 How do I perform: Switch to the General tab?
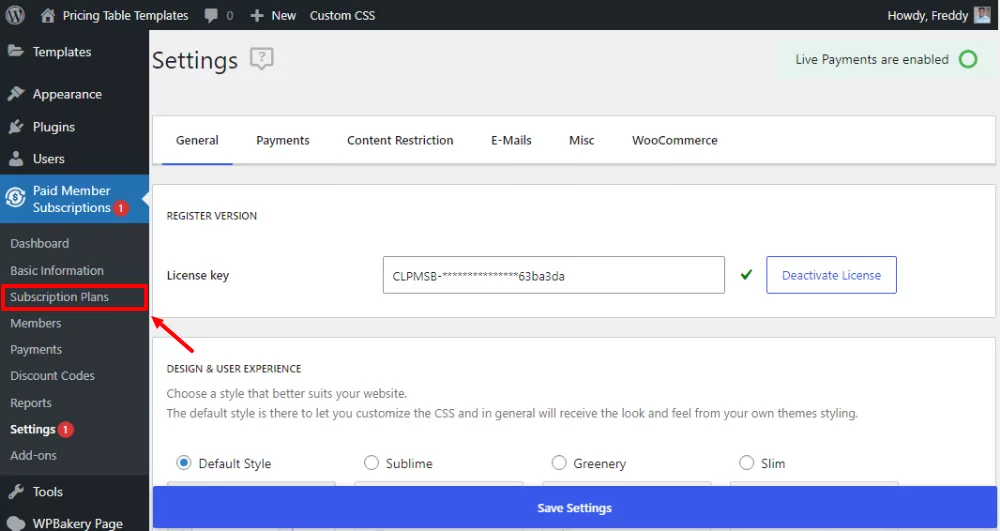coord(197,140)
